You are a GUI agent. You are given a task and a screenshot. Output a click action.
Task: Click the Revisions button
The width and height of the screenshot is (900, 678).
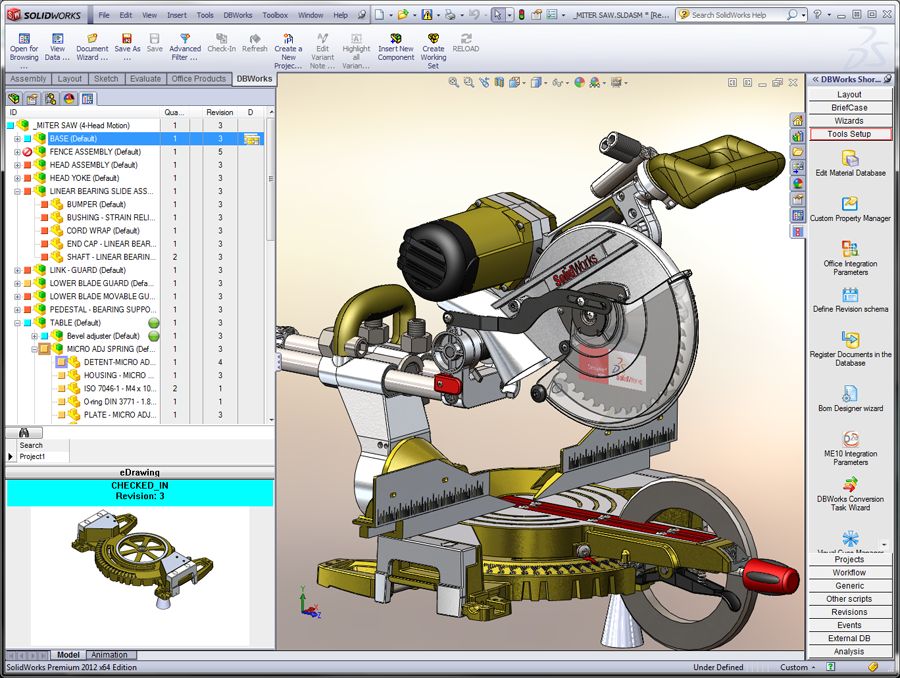tap(850, 612)
